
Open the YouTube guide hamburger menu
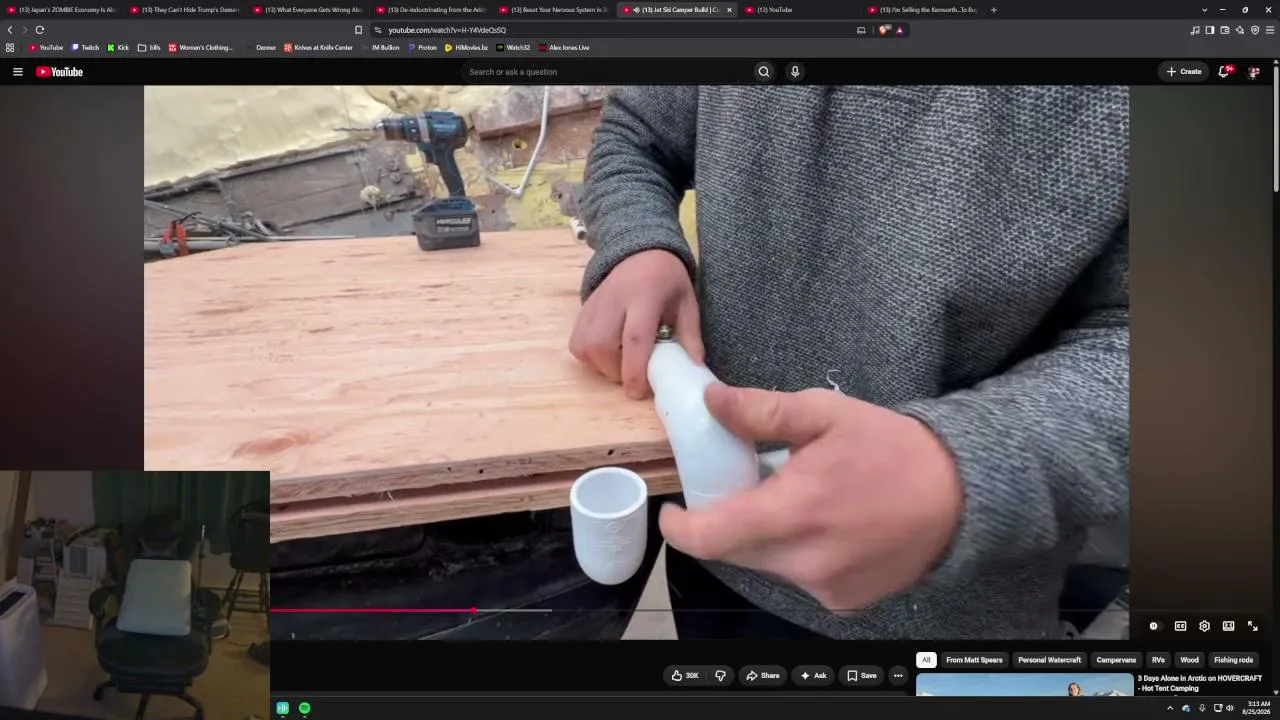pyautogui.click(x=17, y=72)
